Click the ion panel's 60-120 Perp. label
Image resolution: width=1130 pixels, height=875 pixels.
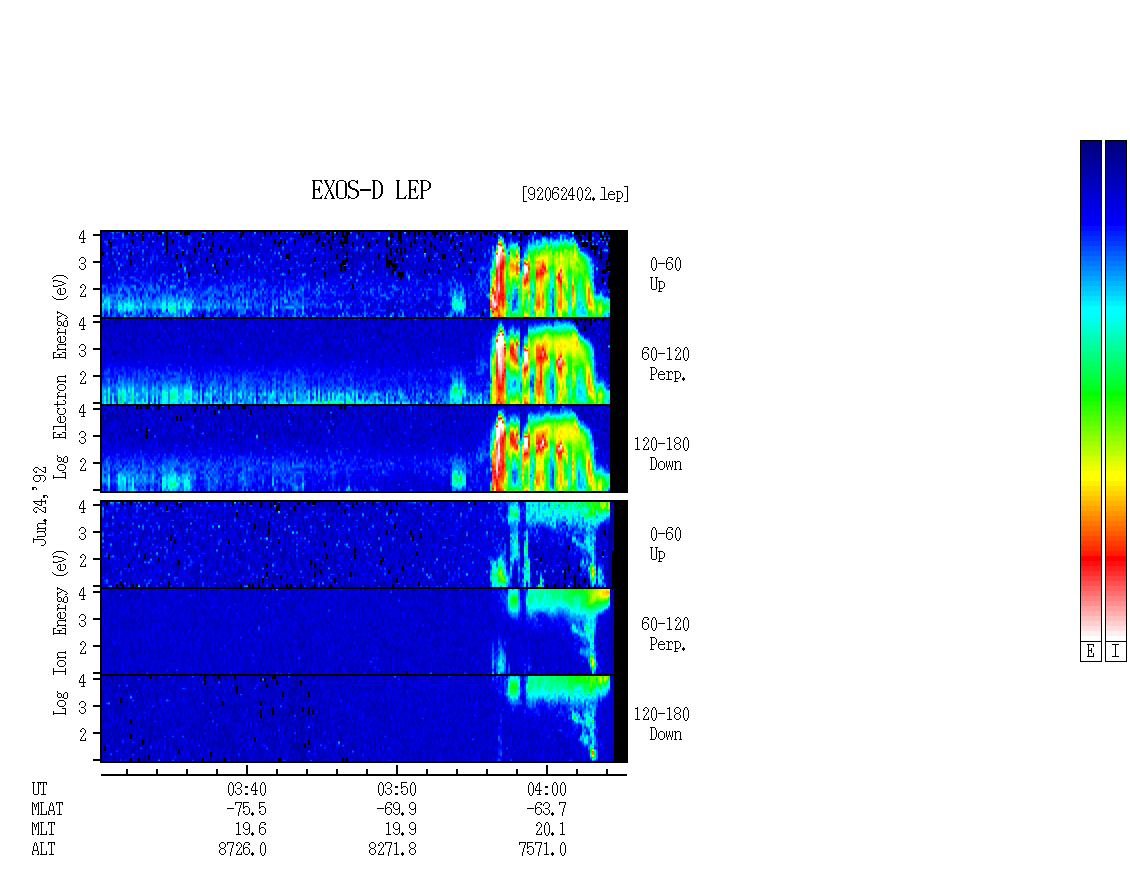click(x=665, y=634)
